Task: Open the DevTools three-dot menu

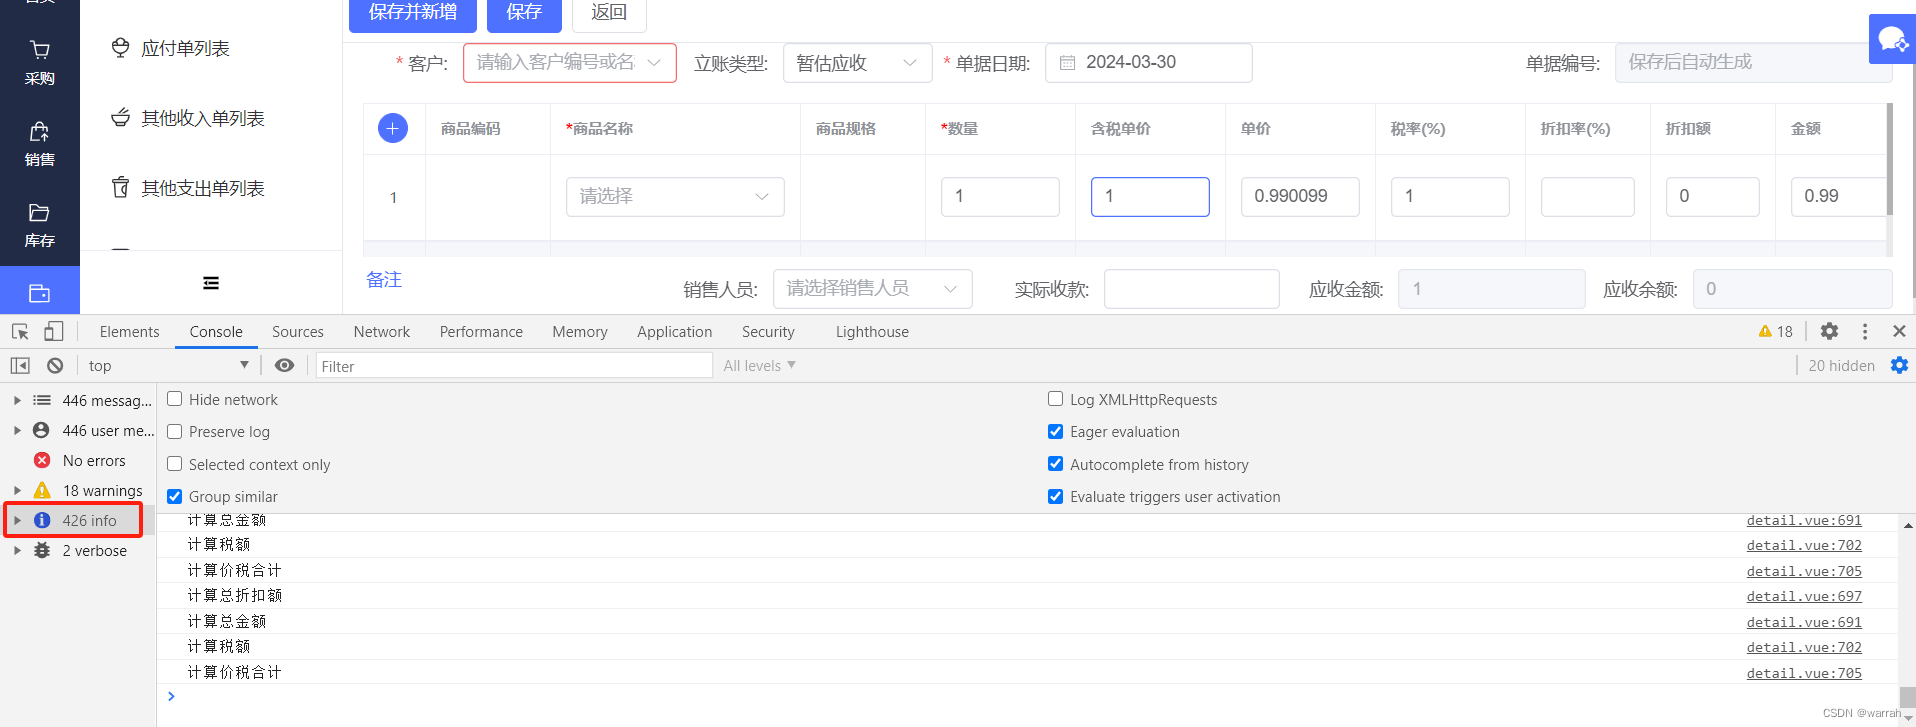Action: (x=1865, y=331)
